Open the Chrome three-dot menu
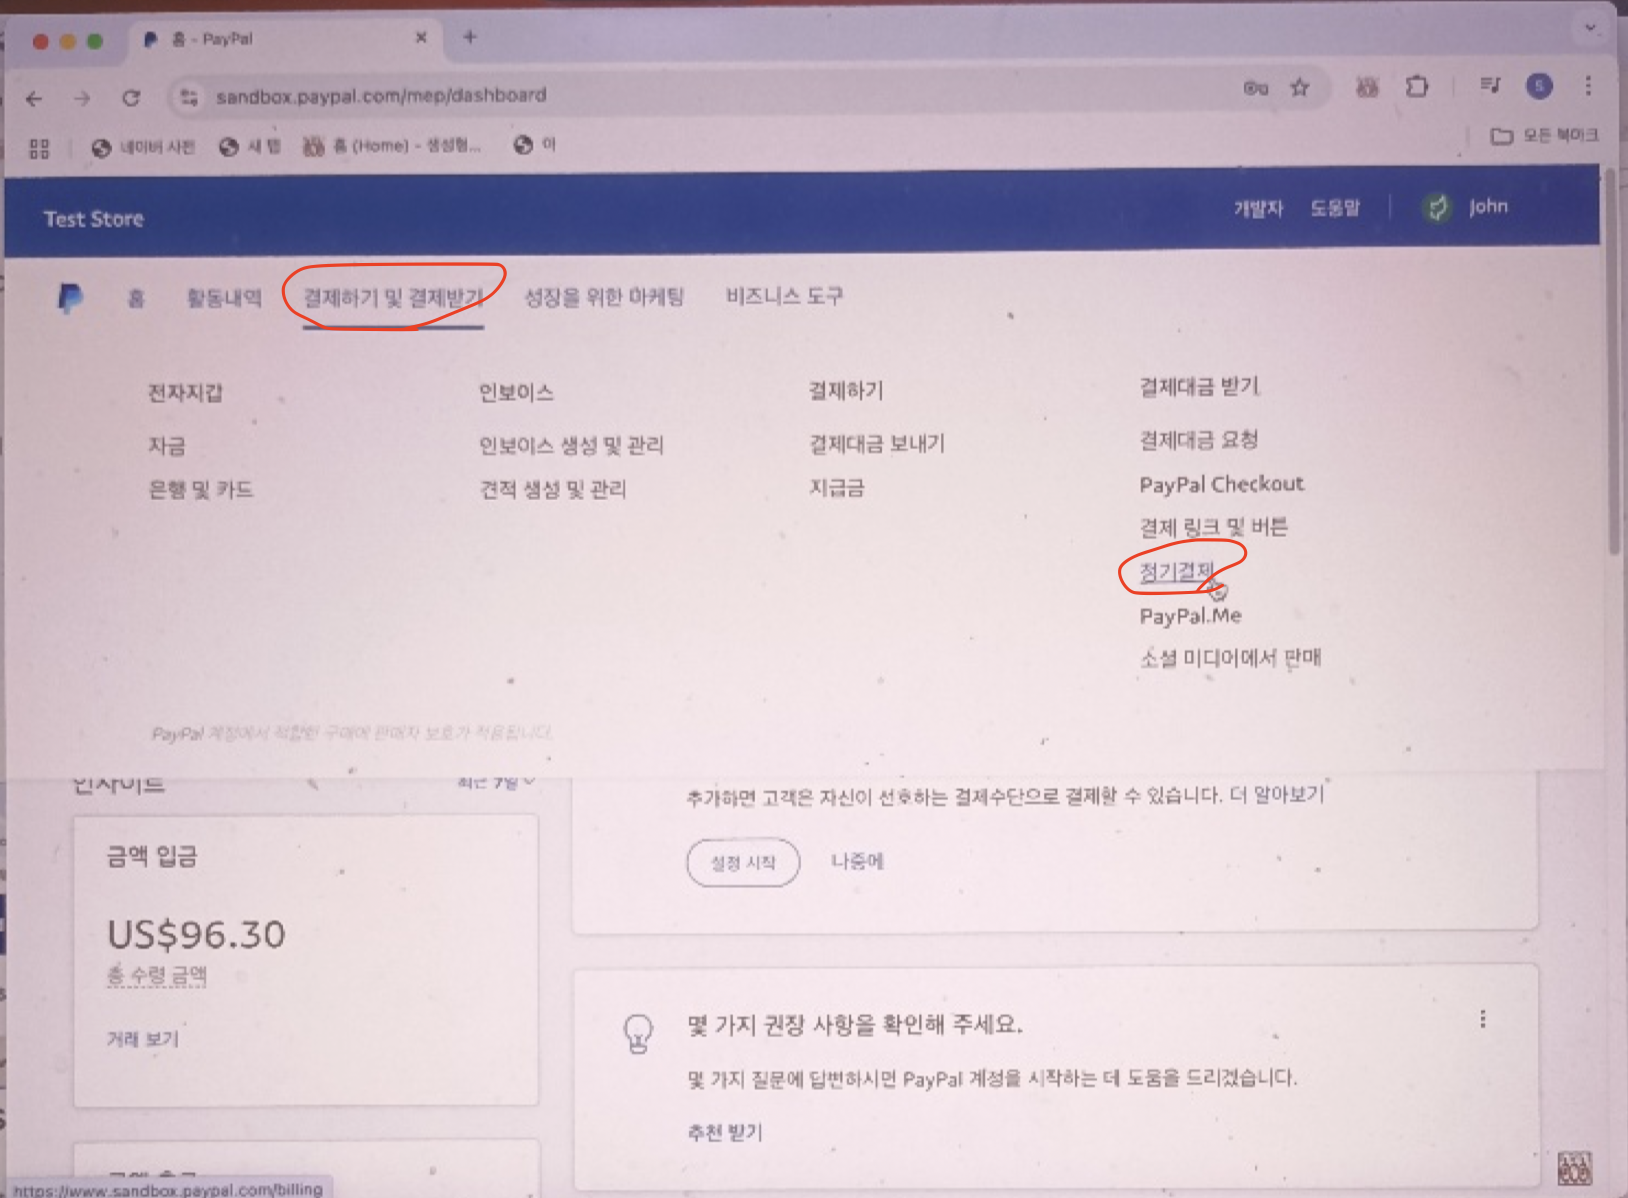The width and height of the screenshot is (1628, 1198). coord(1588,86)
